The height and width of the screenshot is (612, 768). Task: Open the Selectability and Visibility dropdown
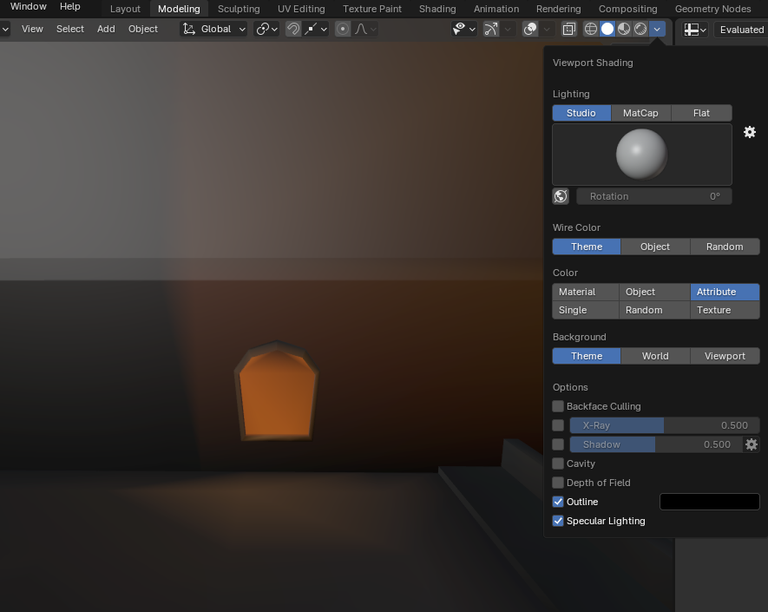point(464,29)
